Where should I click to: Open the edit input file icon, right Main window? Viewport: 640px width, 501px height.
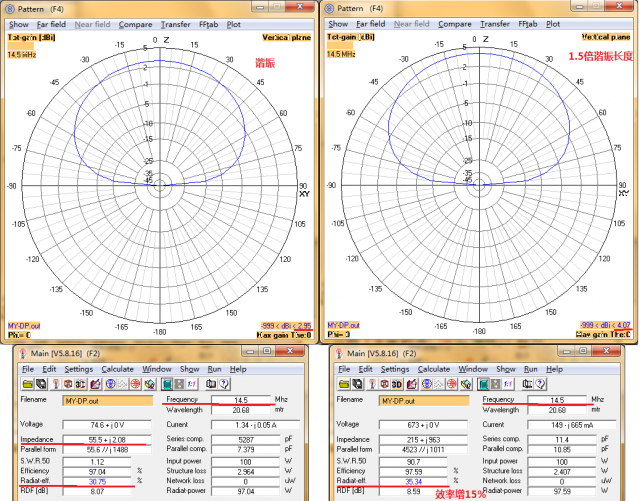click(x=412, y=384)
